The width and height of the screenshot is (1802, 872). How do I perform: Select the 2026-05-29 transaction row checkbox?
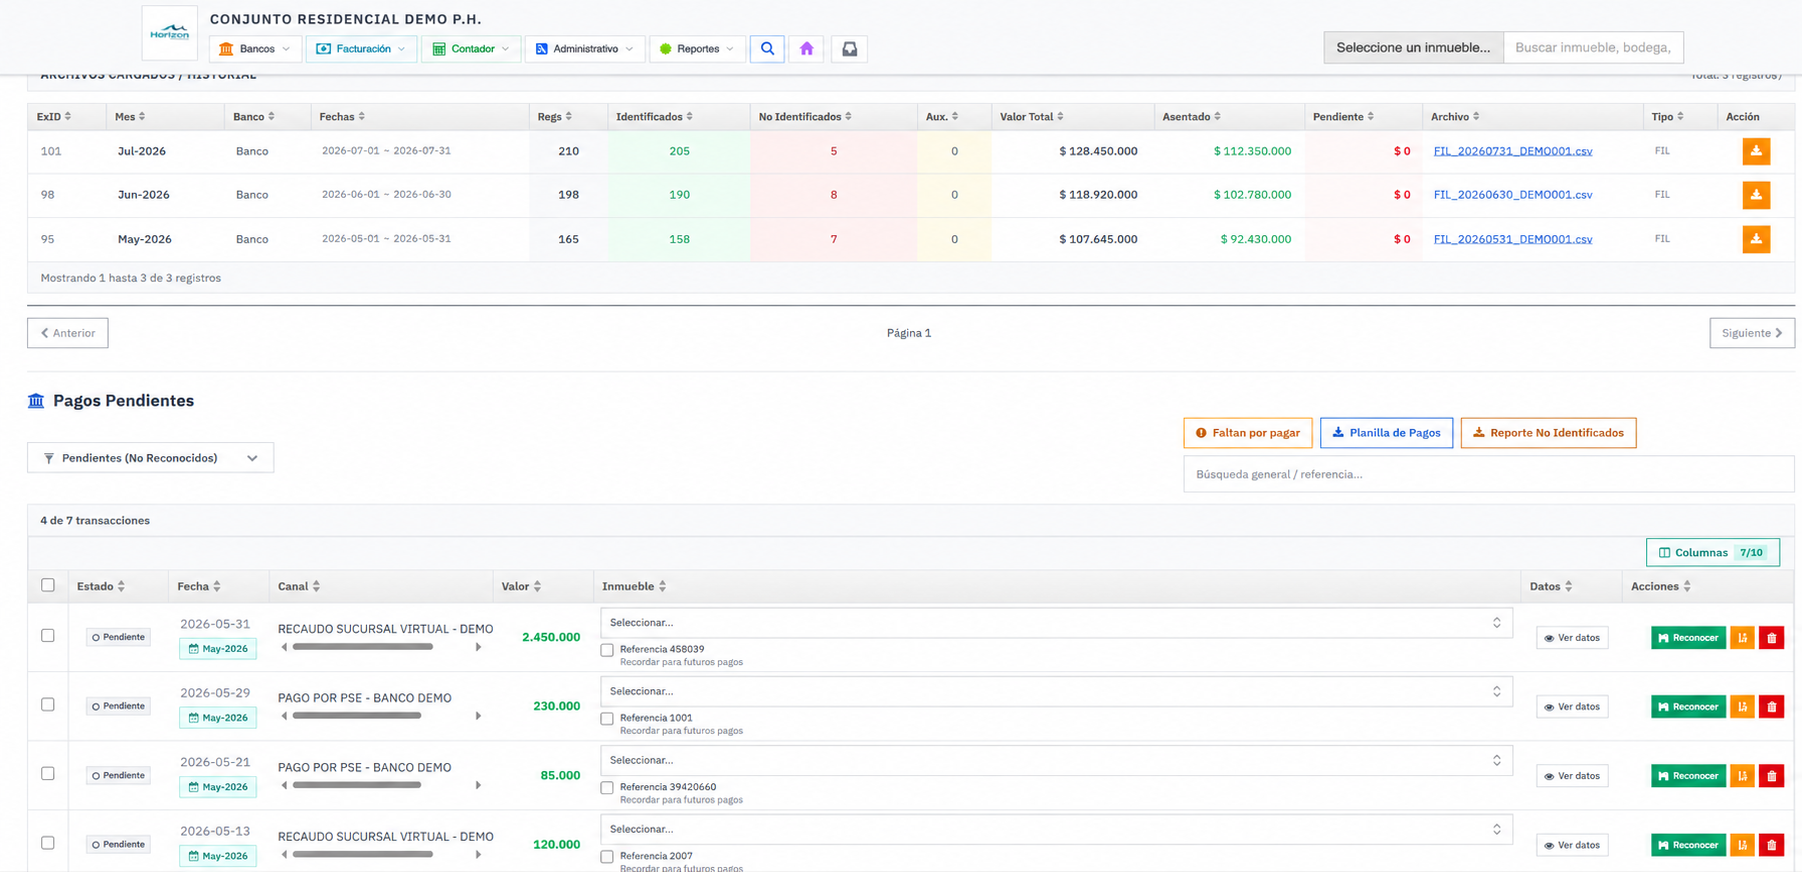click(48, 704)
